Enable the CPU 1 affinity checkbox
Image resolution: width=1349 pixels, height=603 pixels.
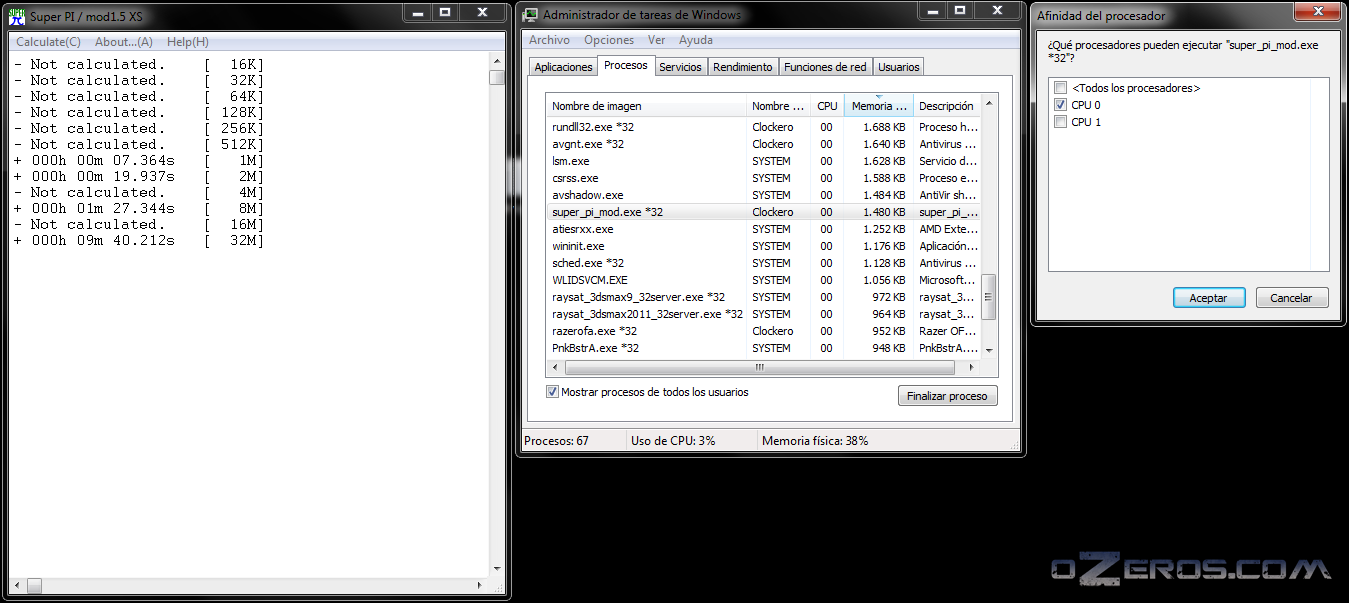pos(1060,122)
